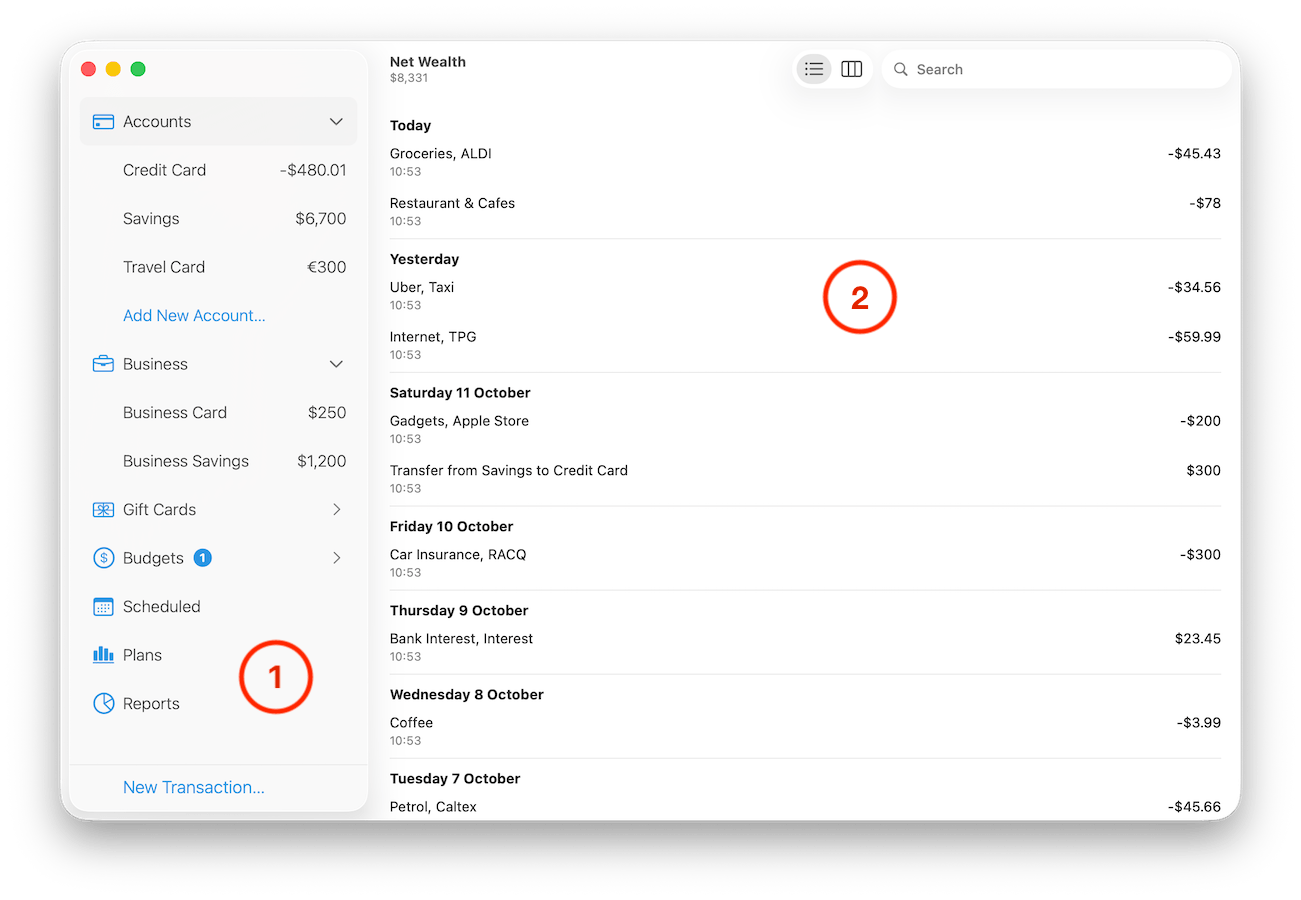
Task: Click the Gift Cards gift icon
Action: click(x=103, y=510)
